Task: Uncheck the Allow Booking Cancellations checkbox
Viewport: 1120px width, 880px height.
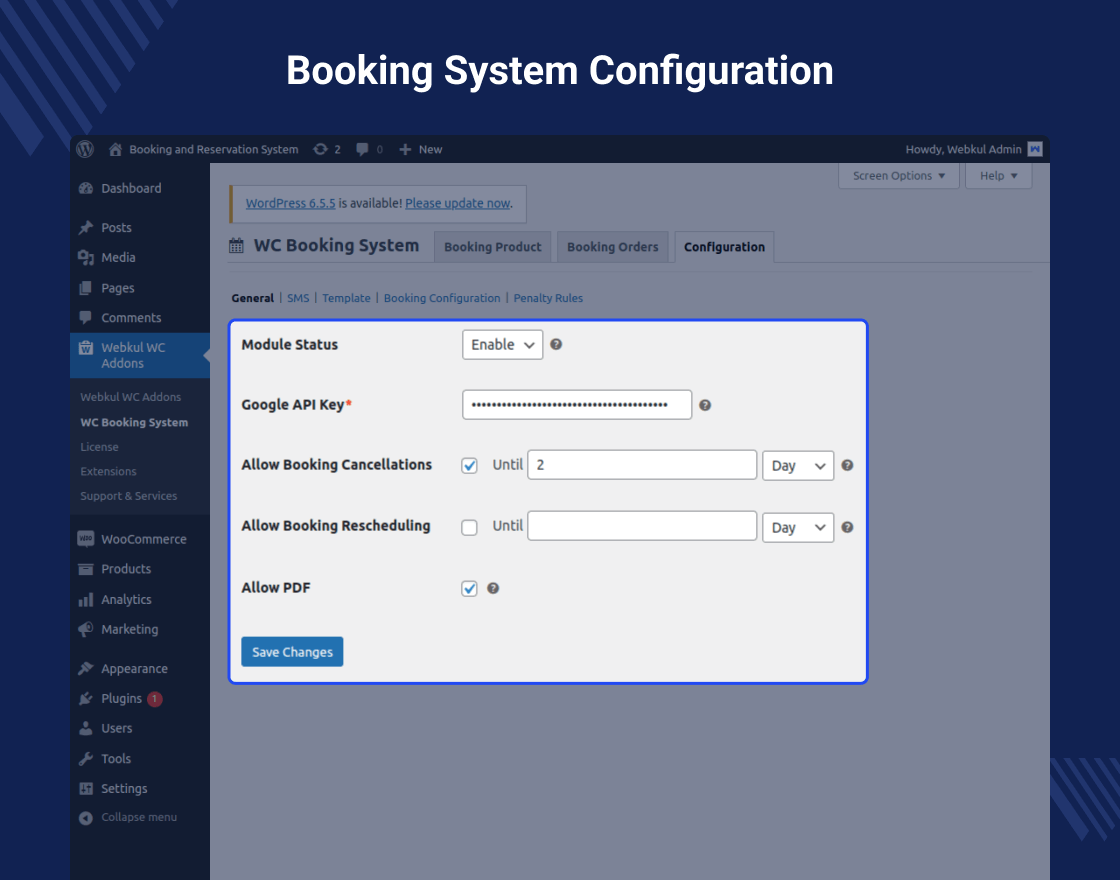Action: pyautogui.click(x=469, y=466)
